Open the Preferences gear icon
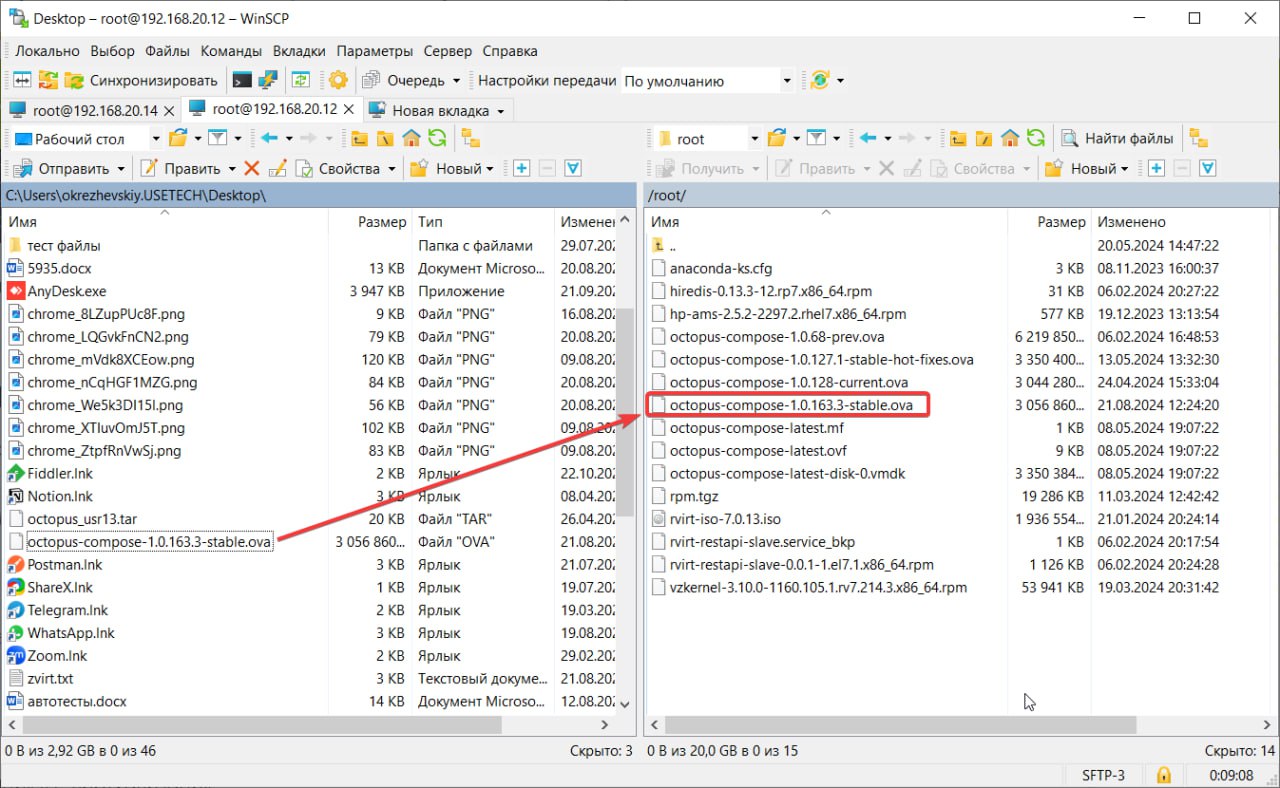This screenshot has width=1280, height=788. [338, 80]
